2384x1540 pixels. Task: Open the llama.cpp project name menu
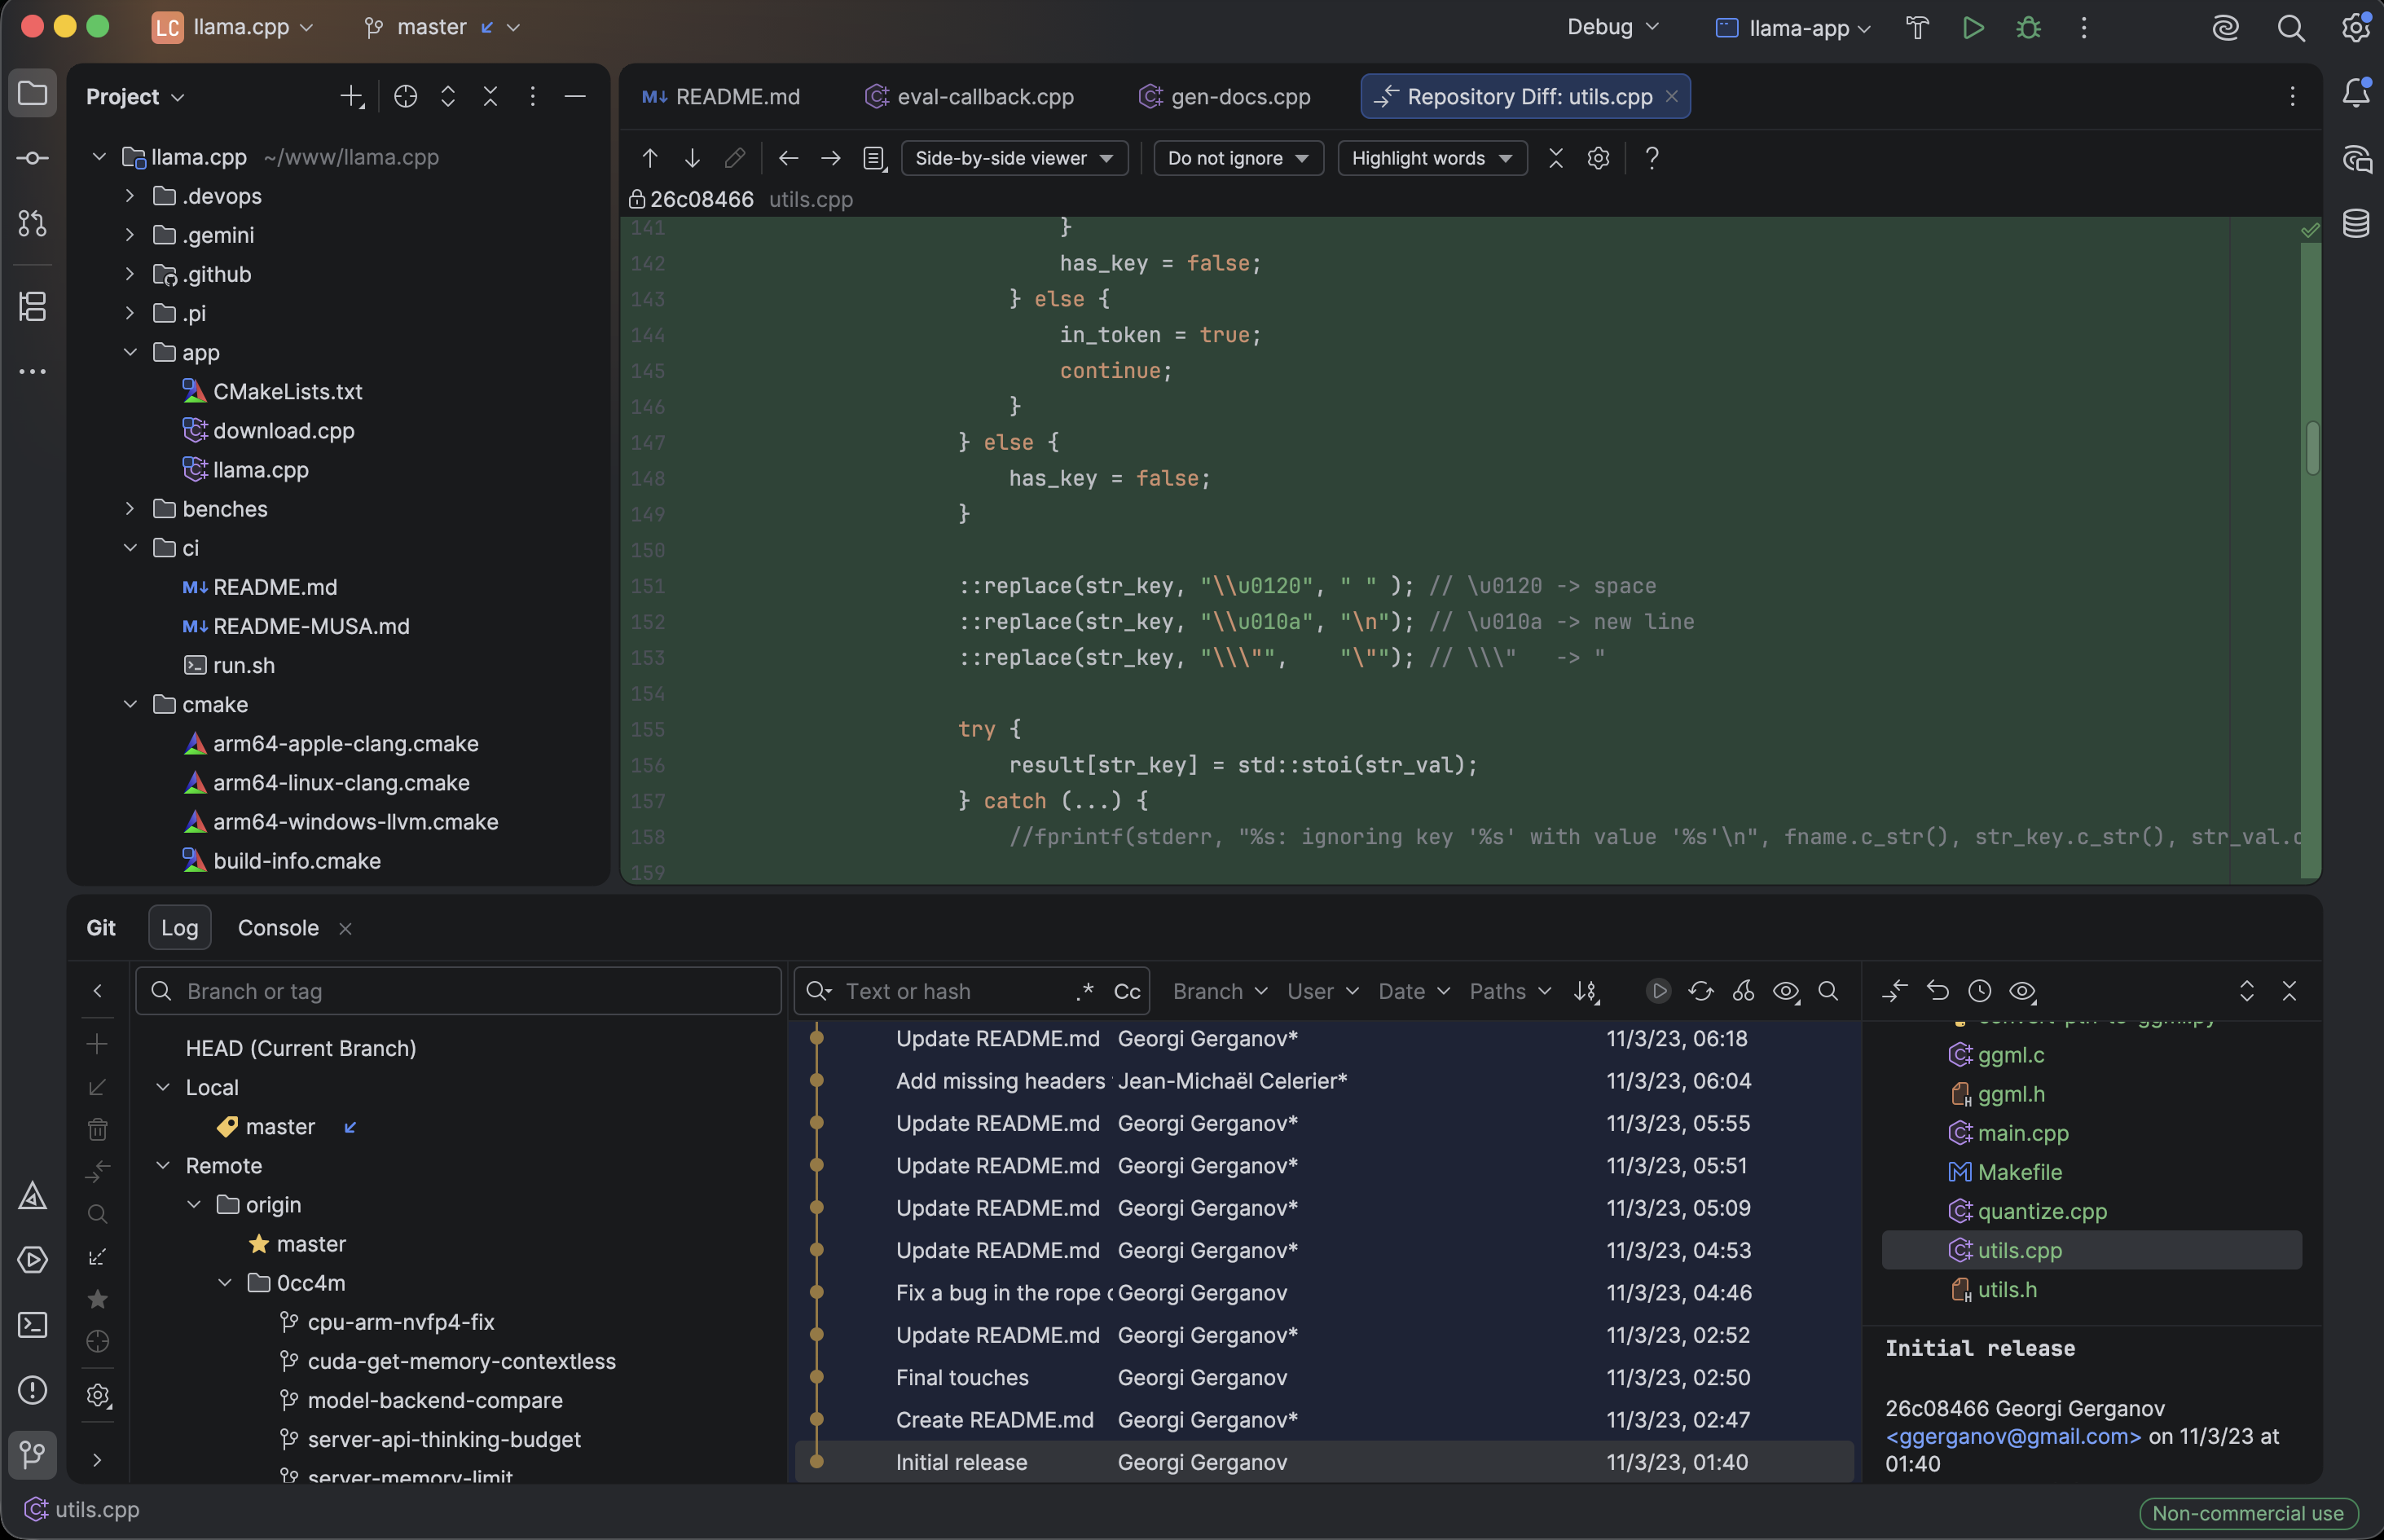click(x=232, y=27)
